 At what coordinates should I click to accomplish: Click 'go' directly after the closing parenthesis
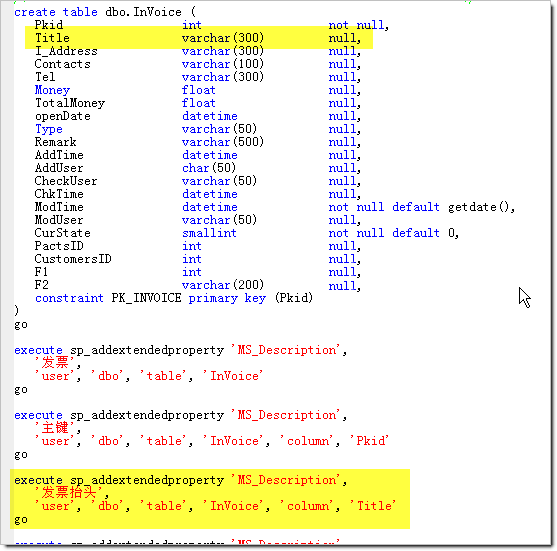tap(21, 325)
